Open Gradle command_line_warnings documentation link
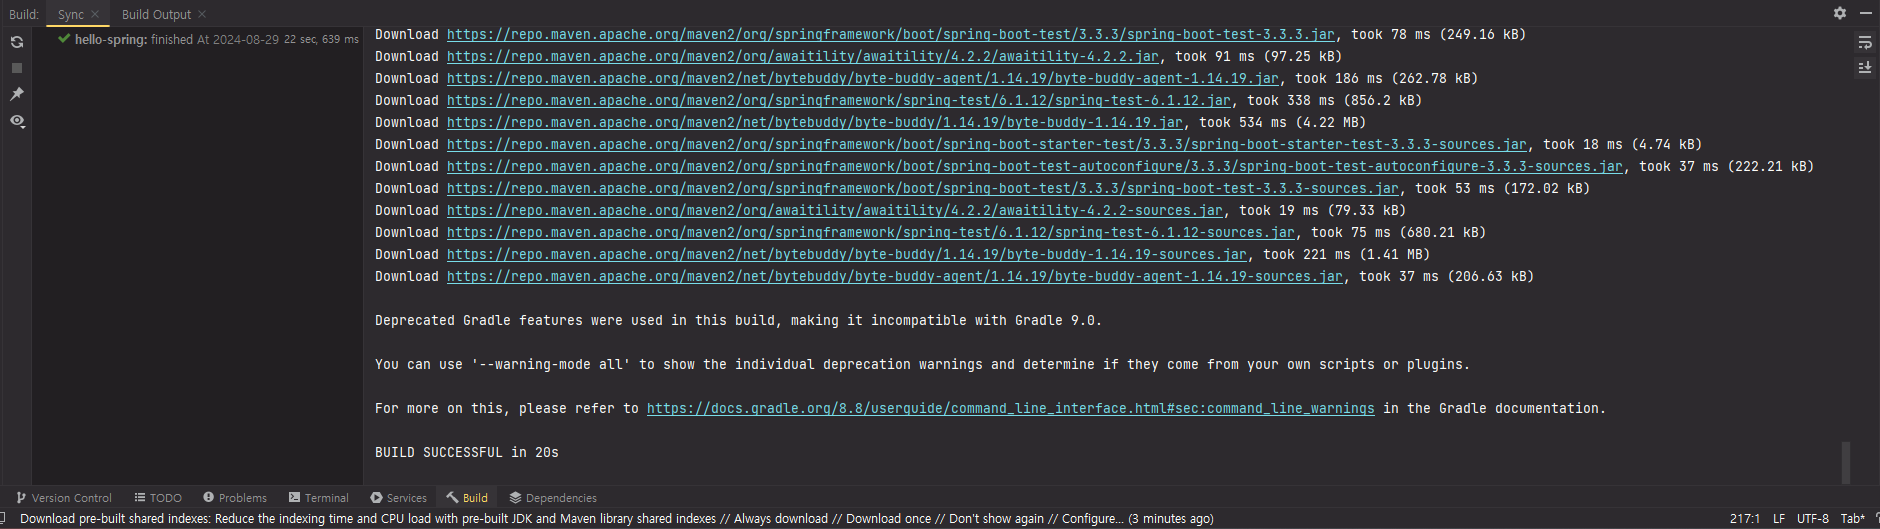The image size is (1880, 529). coord(1011,408)
